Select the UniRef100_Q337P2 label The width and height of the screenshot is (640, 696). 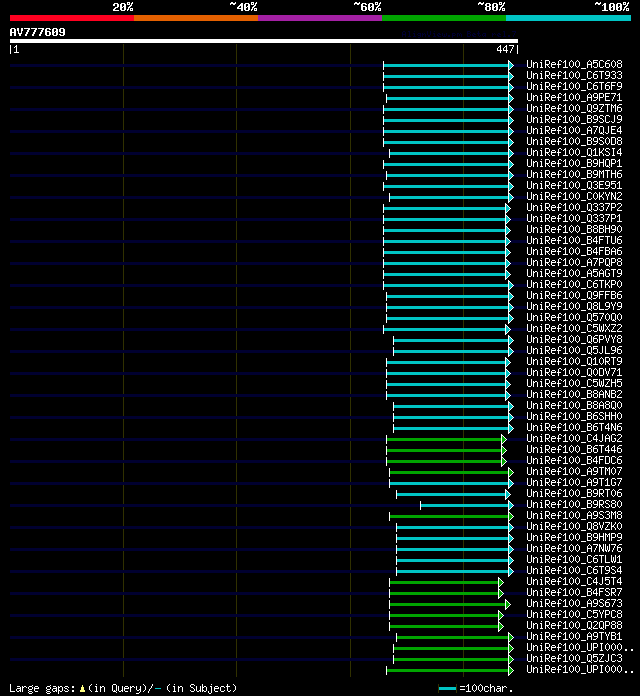coord(574,207)
